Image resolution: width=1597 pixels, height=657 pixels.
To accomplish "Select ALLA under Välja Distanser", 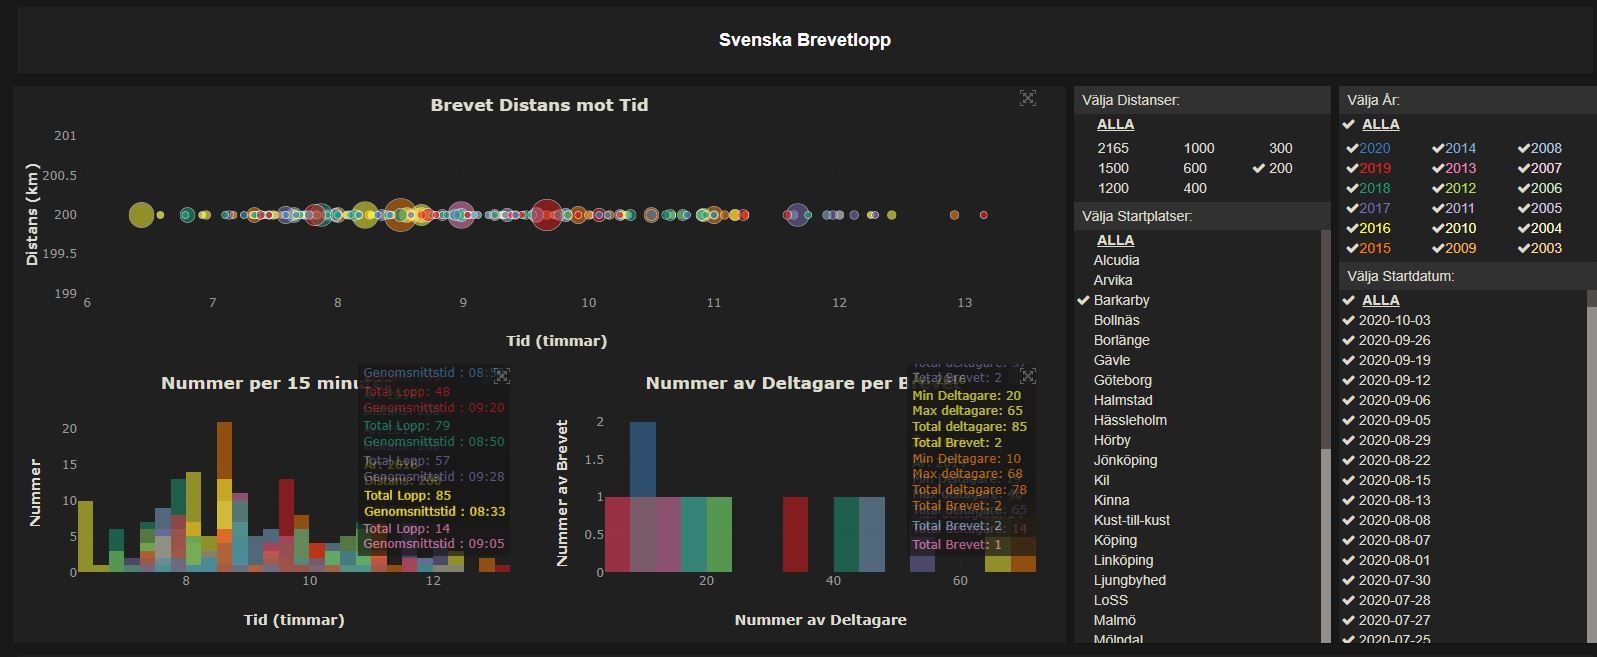I will 1115,124.
